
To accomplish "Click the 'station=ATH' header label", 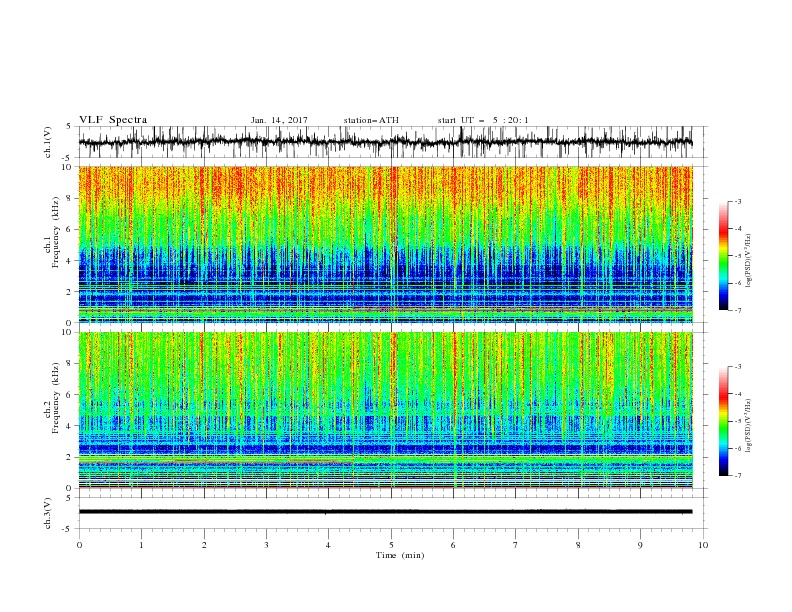I will pos(371,120).
